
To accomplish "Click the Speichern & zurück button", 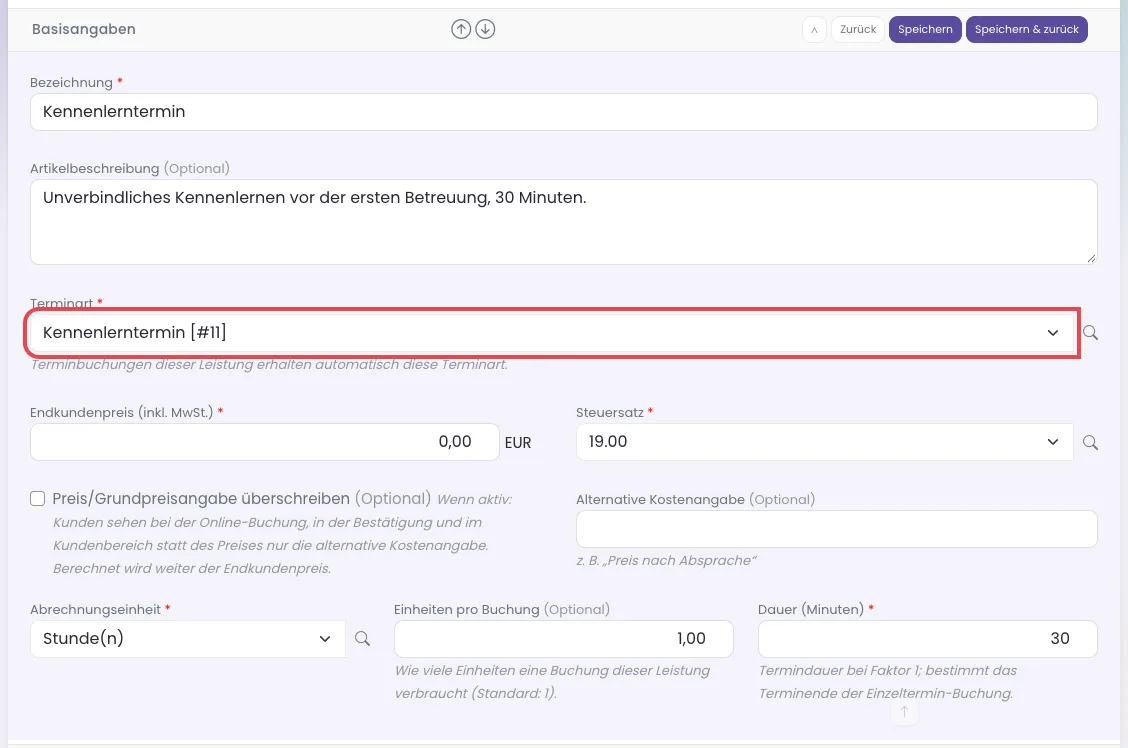I will point(1027,29).
